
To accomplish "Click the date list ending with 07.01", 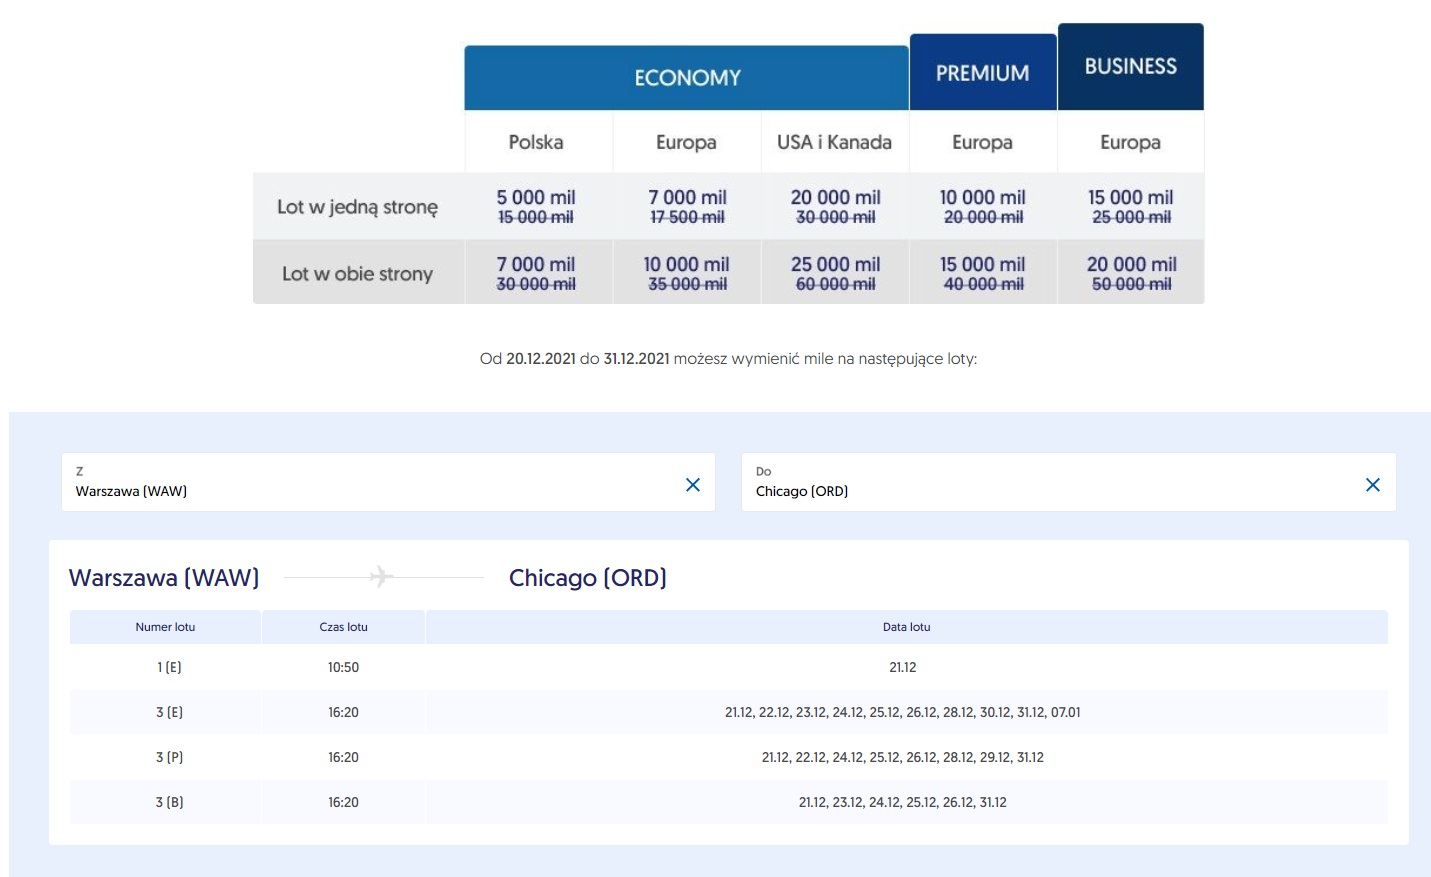I will coord(902,712).
